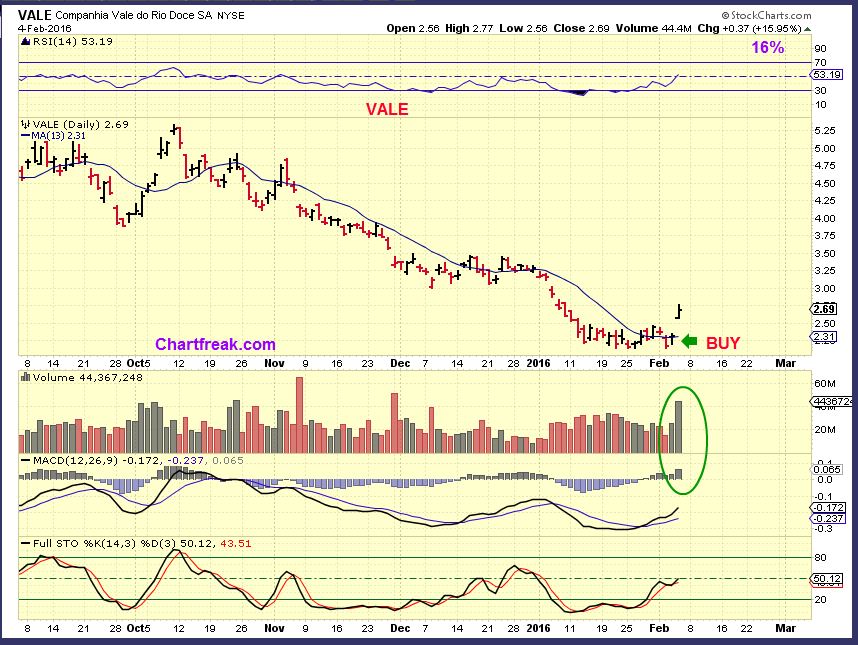Click the red 43.51 stochastic %D value
Viewport: 858px width, 645px height.
pos(236,544)
